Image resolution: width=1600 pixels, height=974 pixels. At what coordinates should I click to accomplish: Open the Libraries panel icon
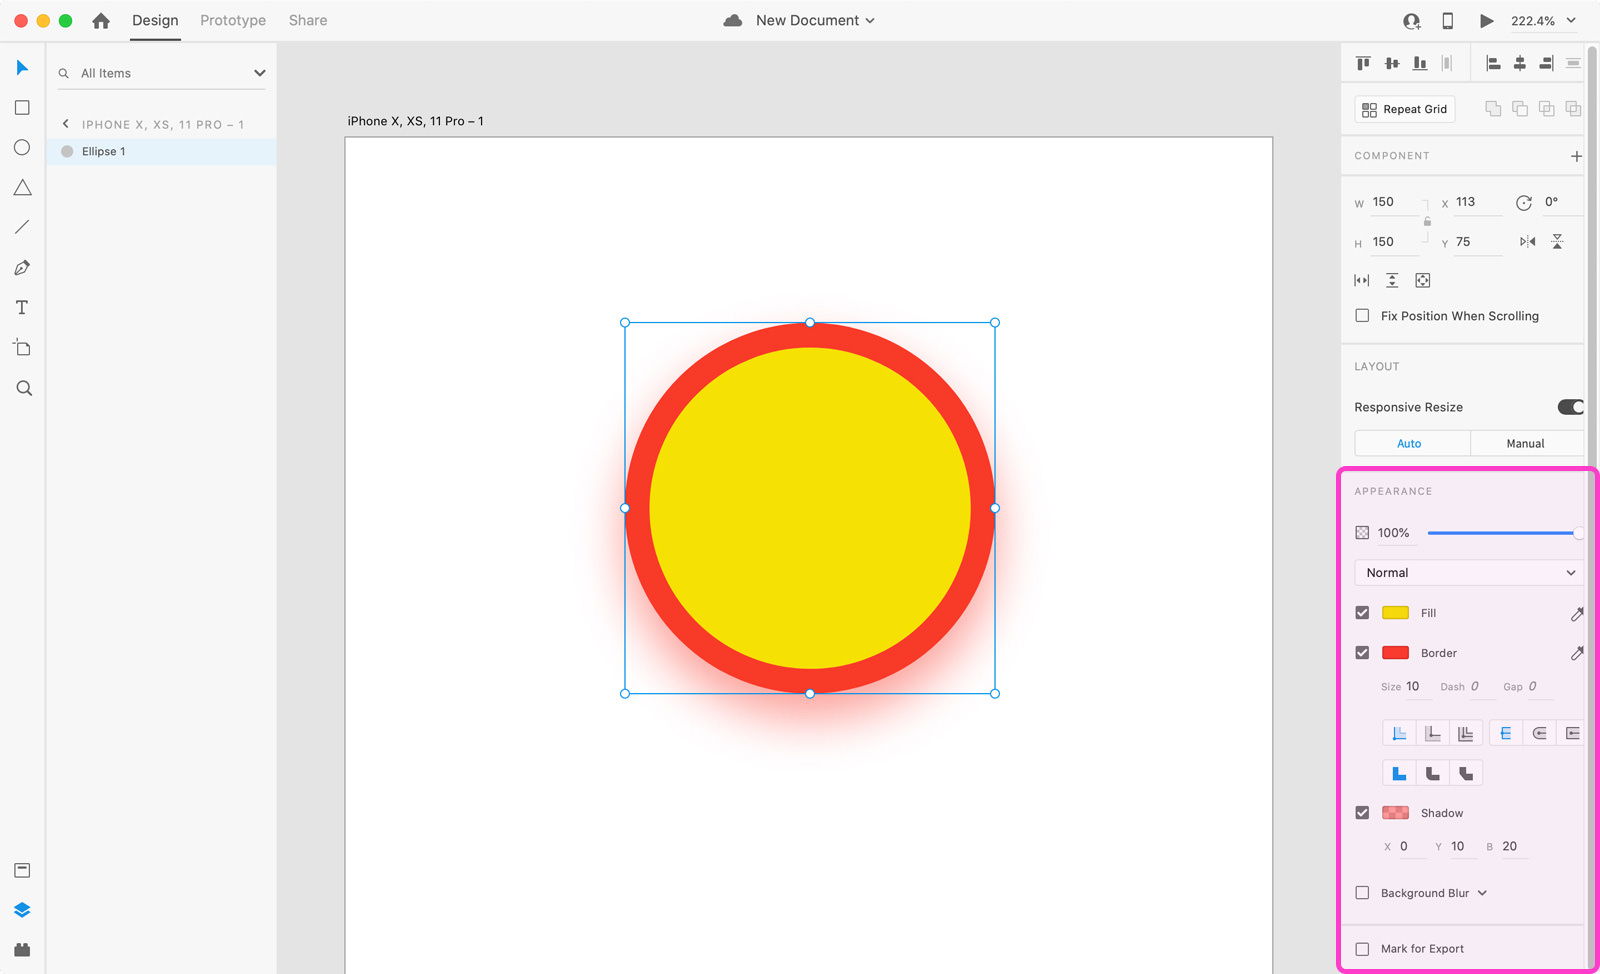pyautogui.click(x=22, y=870)
